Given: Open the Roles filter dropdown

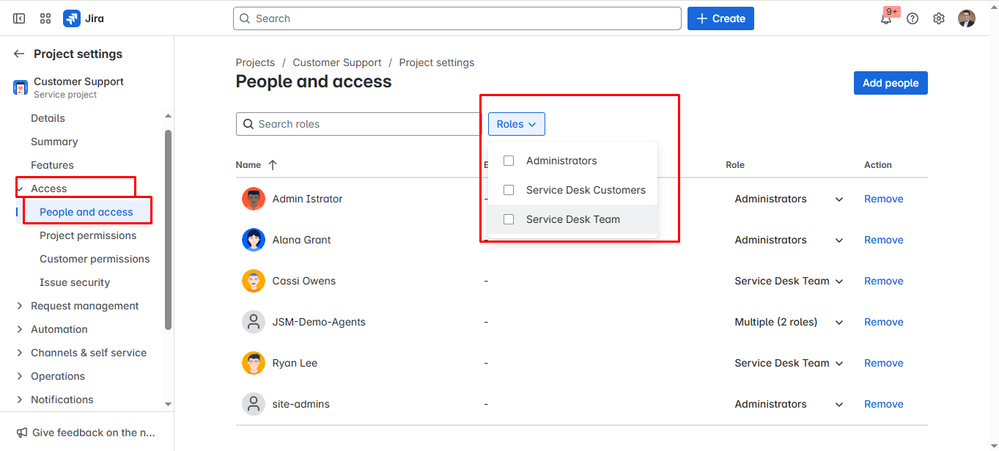Looking at the screenshot, I should [517, 124].
